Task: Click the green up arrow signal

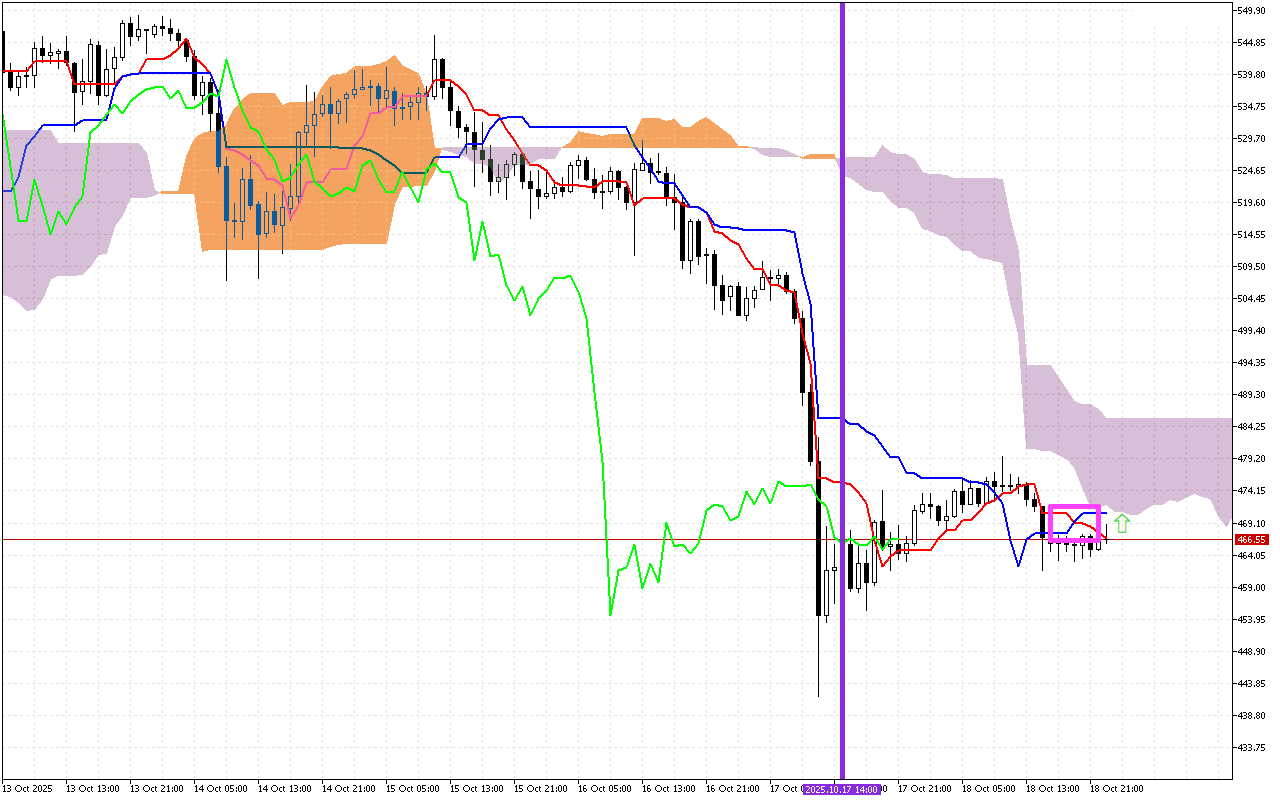Action: [x=1122, y=522]
